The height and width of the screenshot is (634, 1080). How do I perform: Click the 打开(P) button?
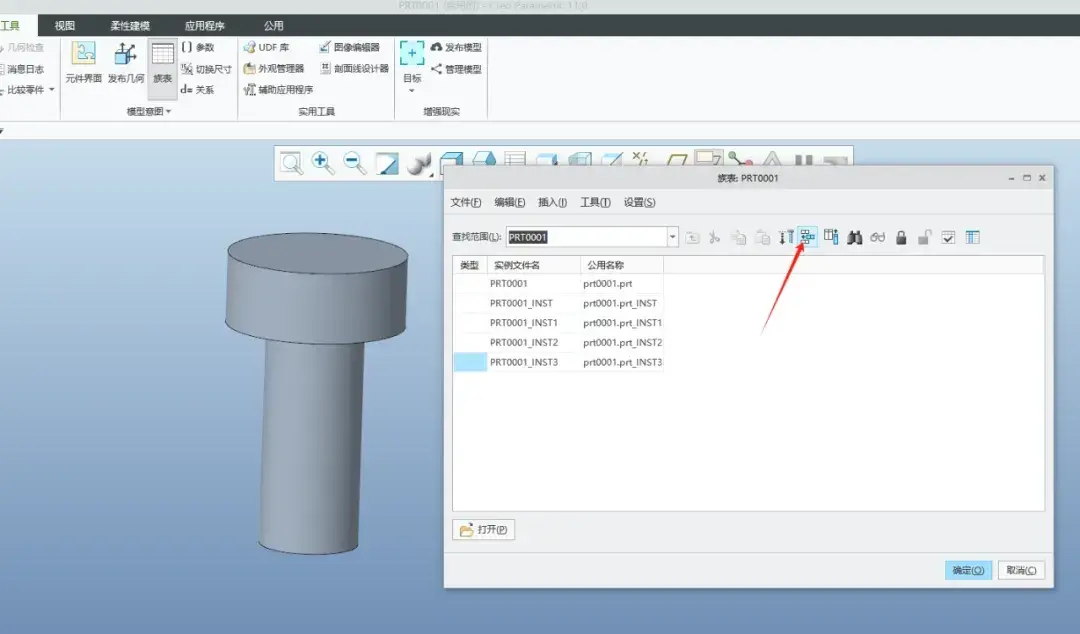(x=484, y=529)
